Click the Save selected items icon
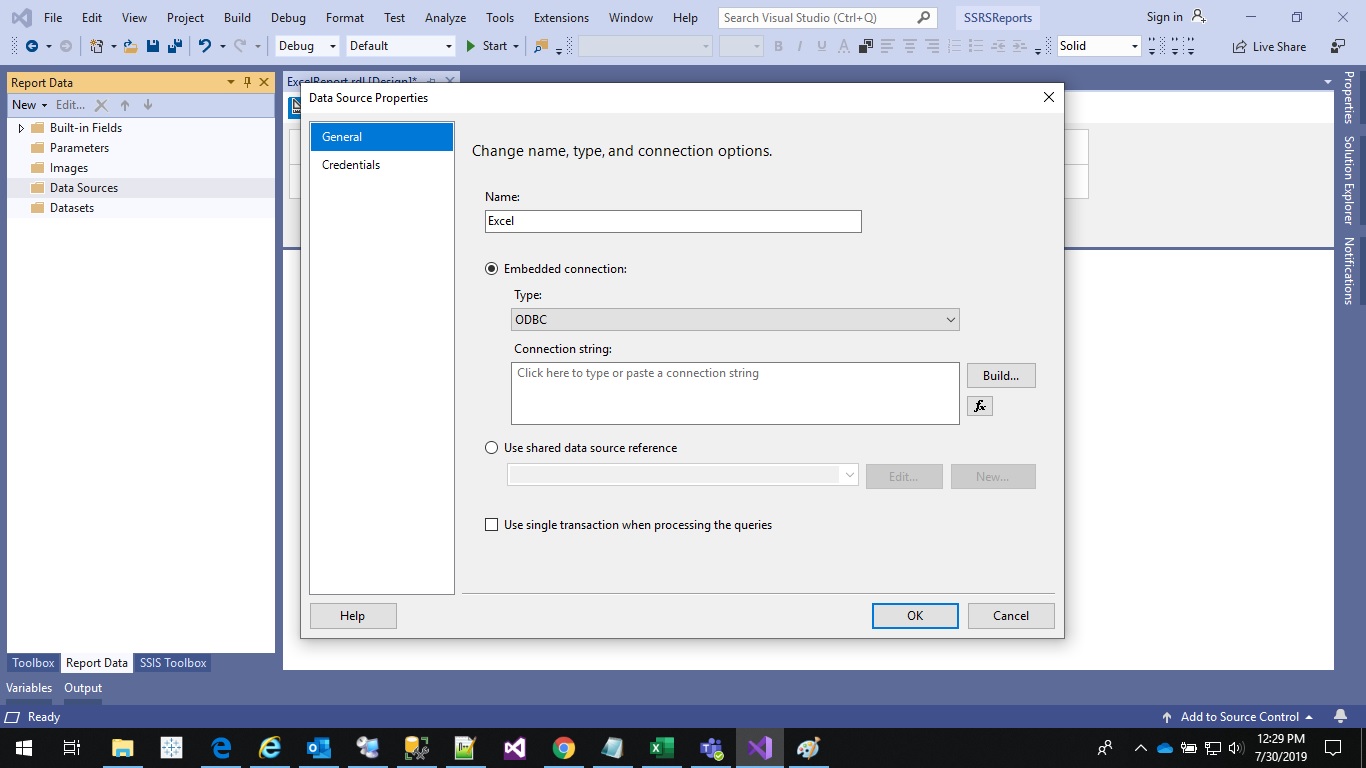This screenshot has width=1366, height=768. pos(152,45)
